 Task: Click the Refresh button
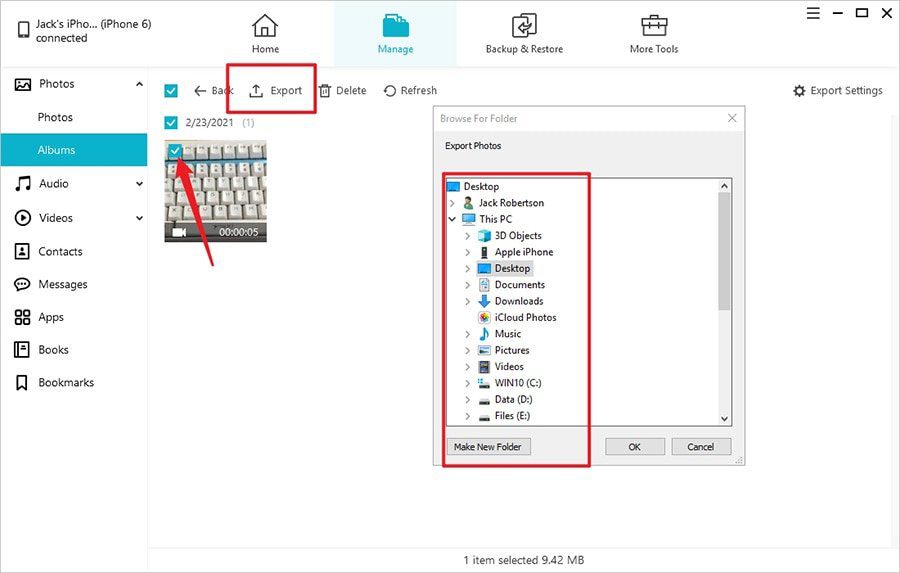pyautogui.click(x=410, y=91)
